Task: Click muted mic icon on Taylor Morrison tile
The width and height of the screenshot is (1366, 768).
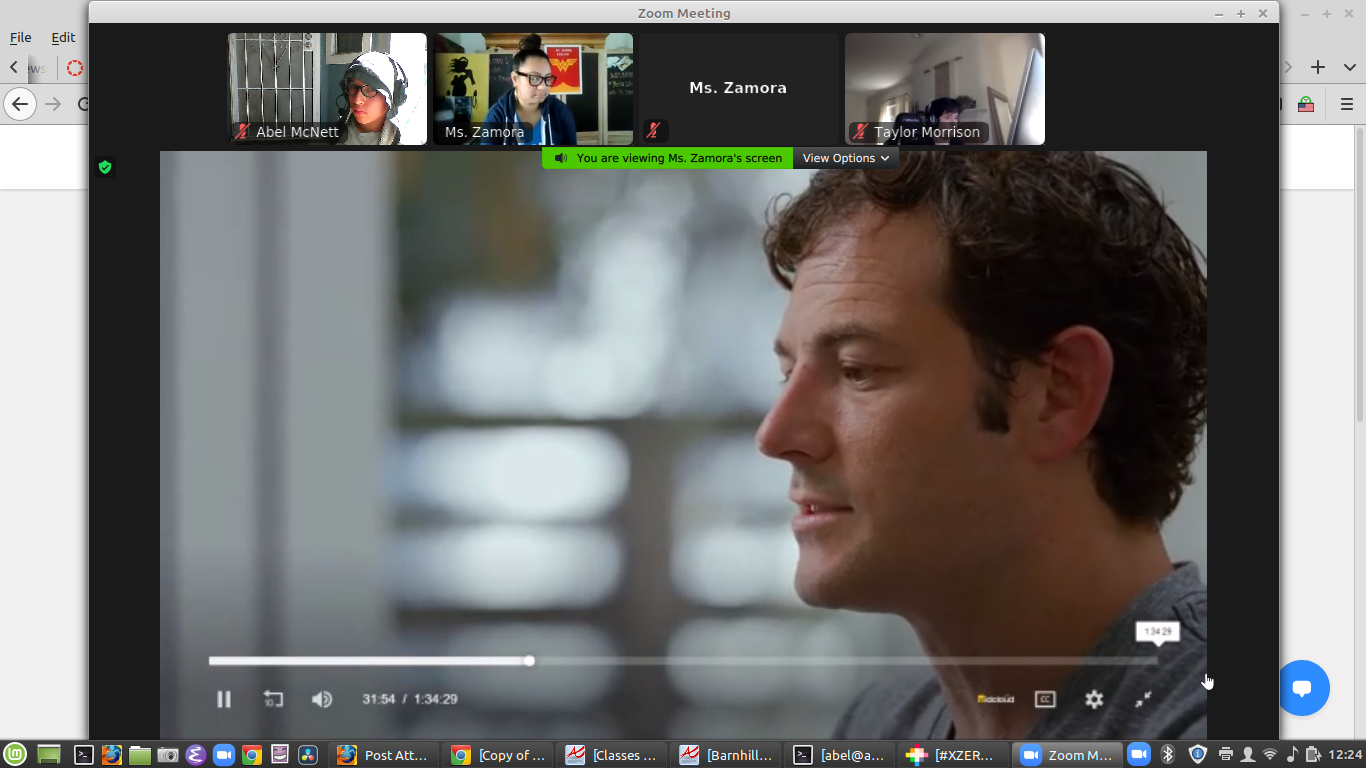Action: [x=860, y=131]
